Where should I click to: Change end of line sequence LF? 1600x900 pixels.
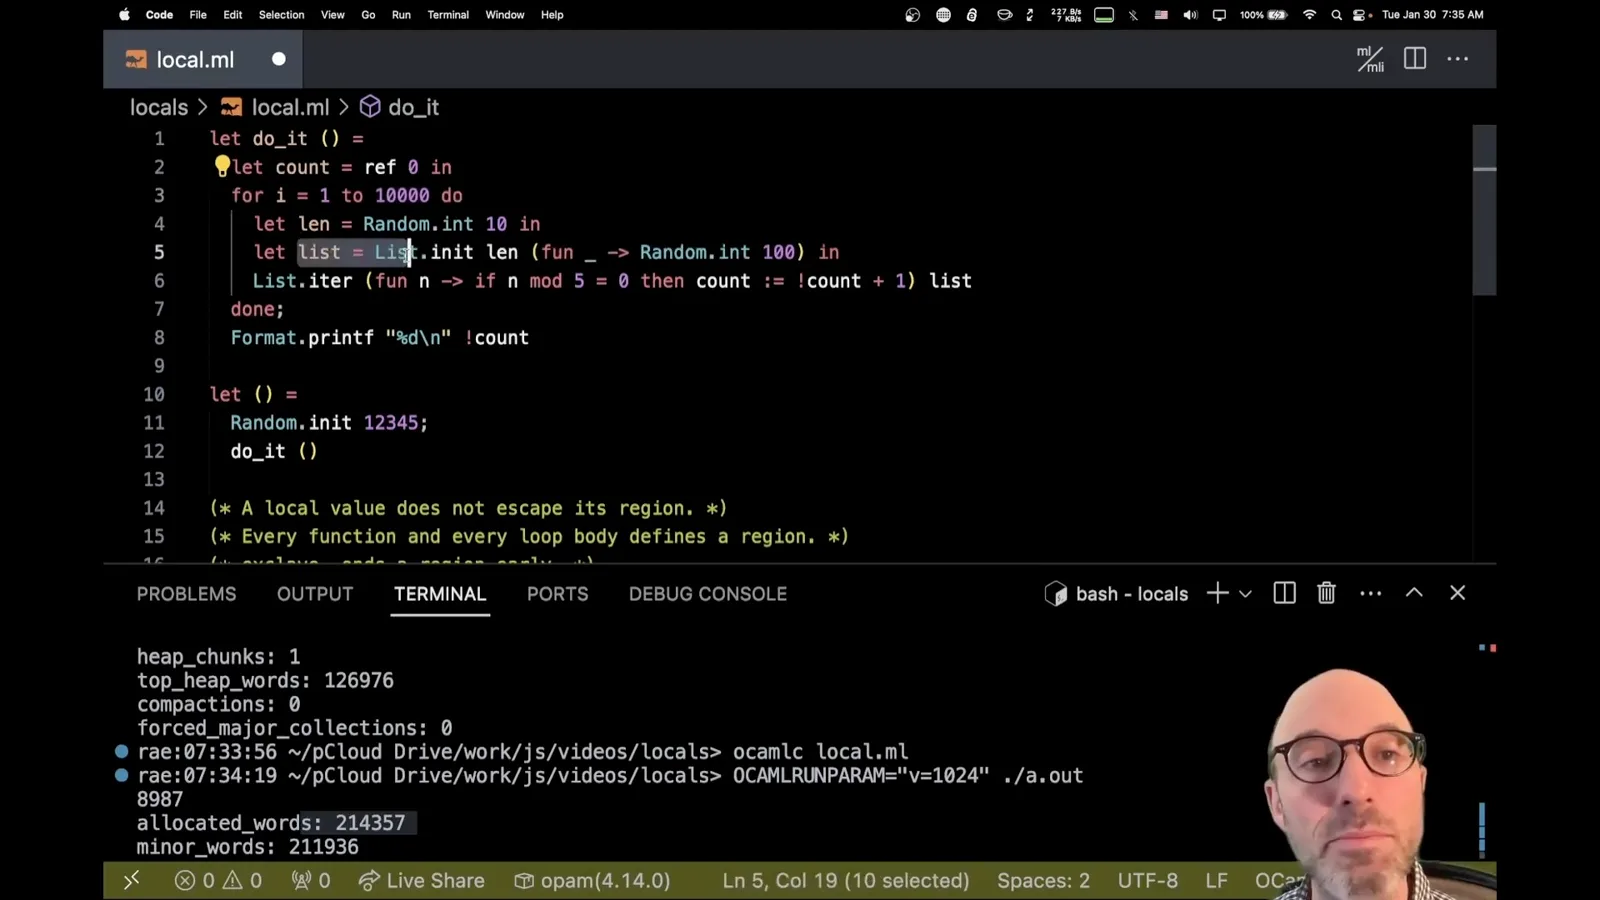point(1216,880)
